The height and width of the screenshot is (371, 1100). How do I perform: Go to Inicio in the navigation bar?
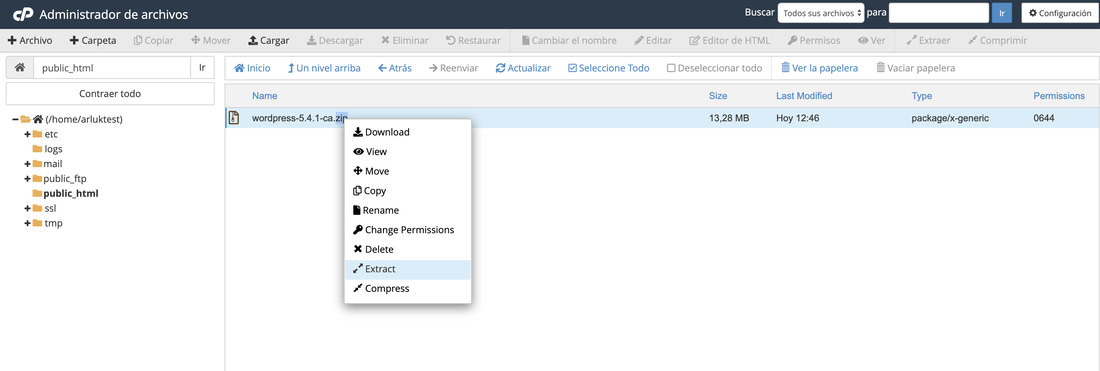click(252, 68)
